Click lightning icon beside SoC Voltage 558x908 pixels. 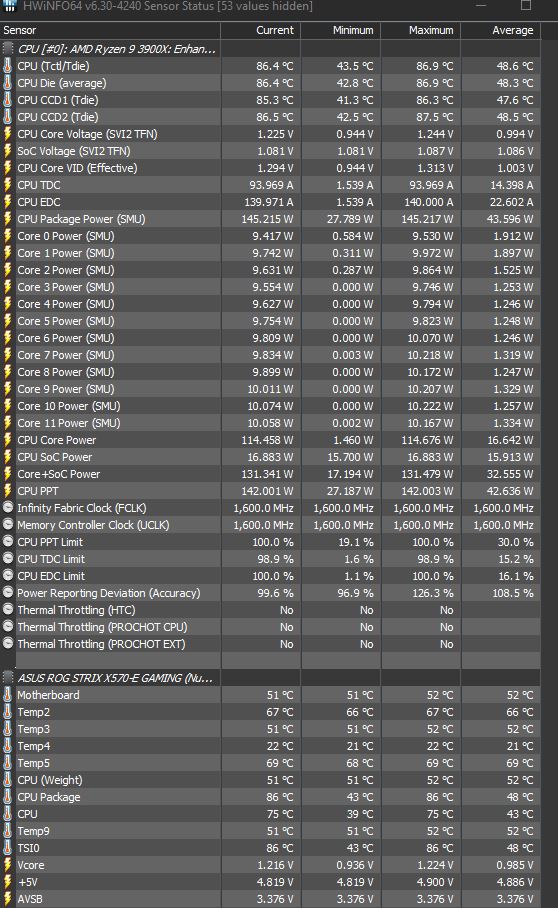8,151
